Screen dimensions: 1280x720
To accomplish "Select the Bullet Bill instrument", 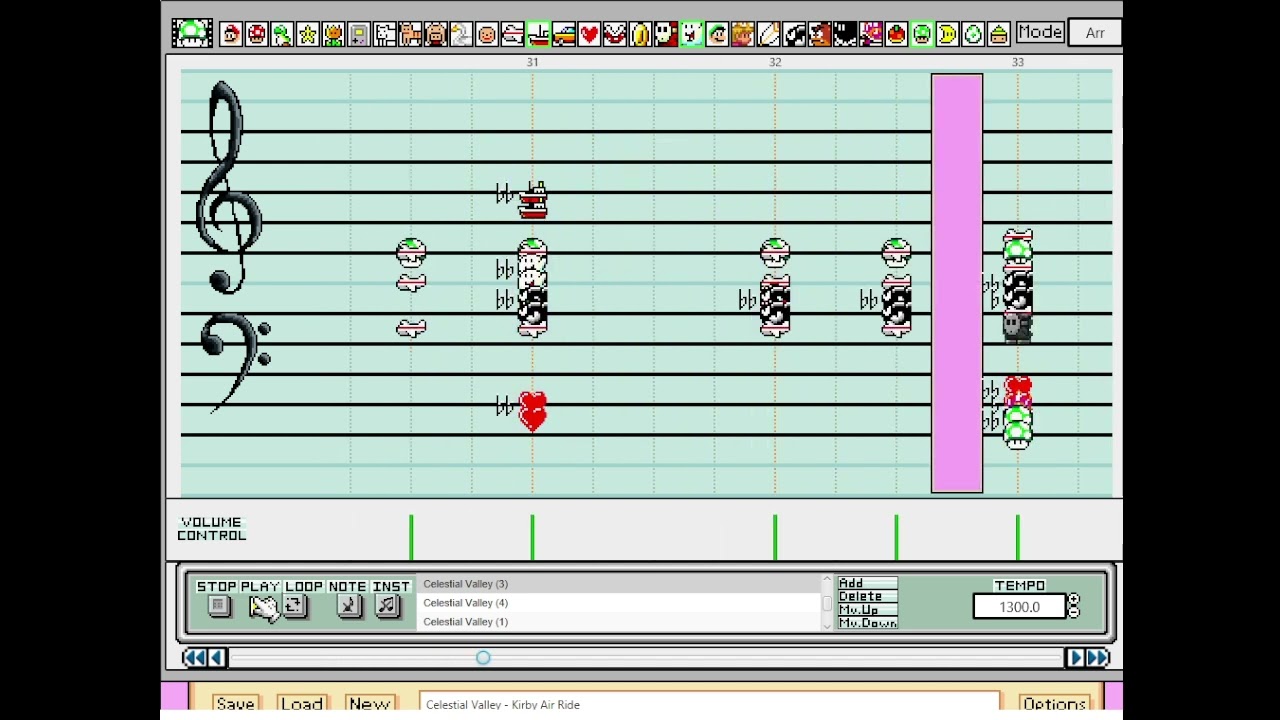I will (x=794, y=34).
